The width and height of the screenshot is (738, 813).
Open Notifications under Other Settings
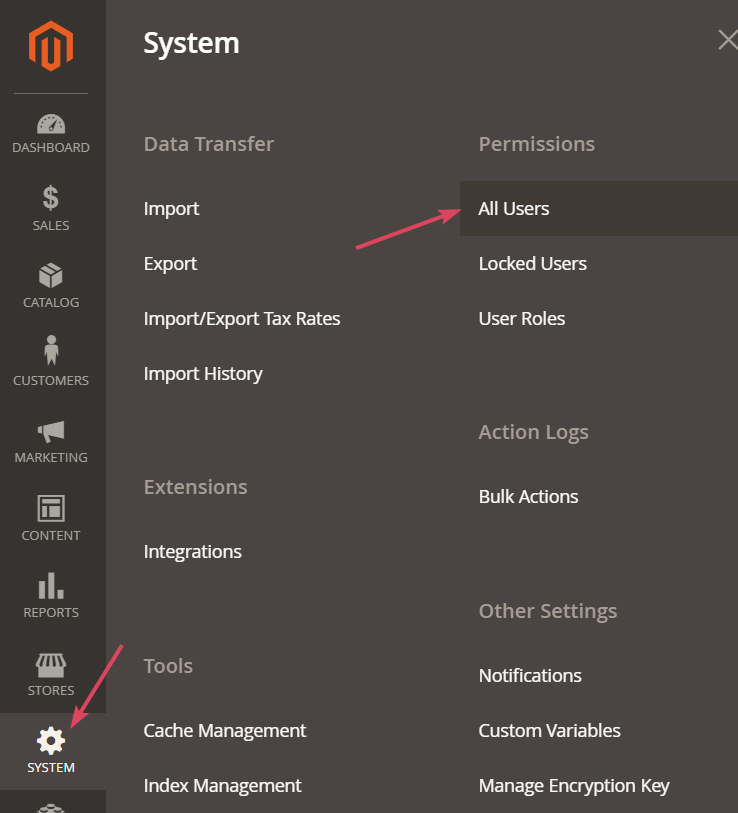click(x=530, y=676)
